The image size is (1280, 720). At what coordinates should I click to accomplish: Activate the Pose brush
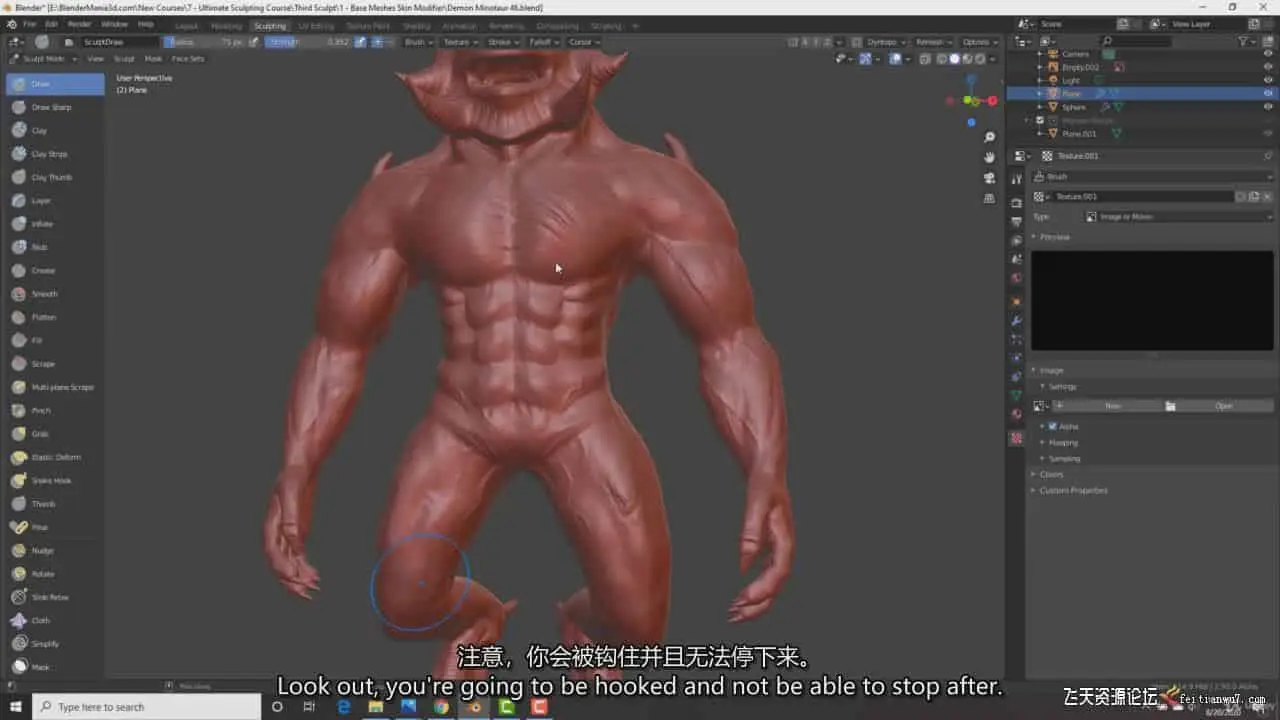(55, 527)
